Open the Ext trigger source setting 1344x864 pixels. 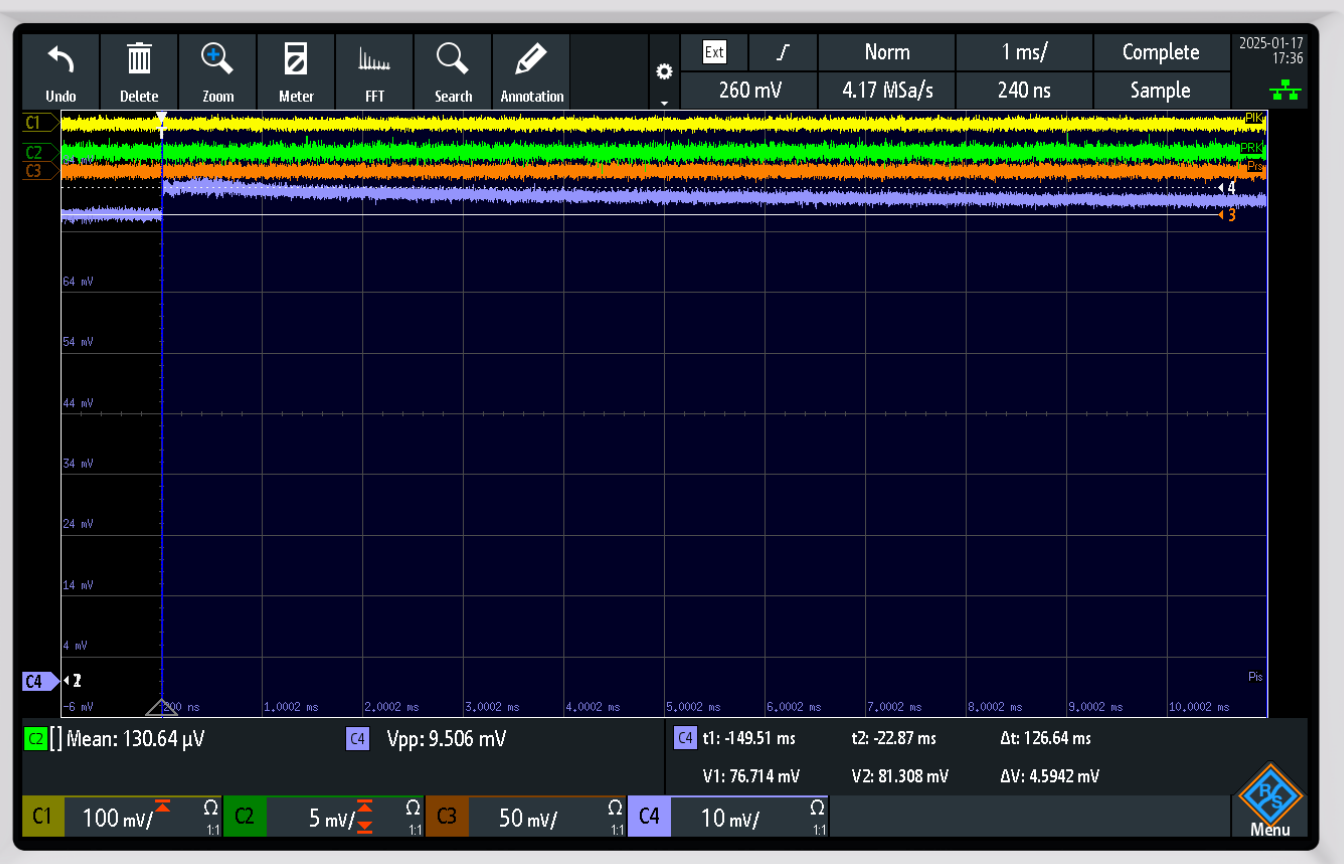(714, 52)
